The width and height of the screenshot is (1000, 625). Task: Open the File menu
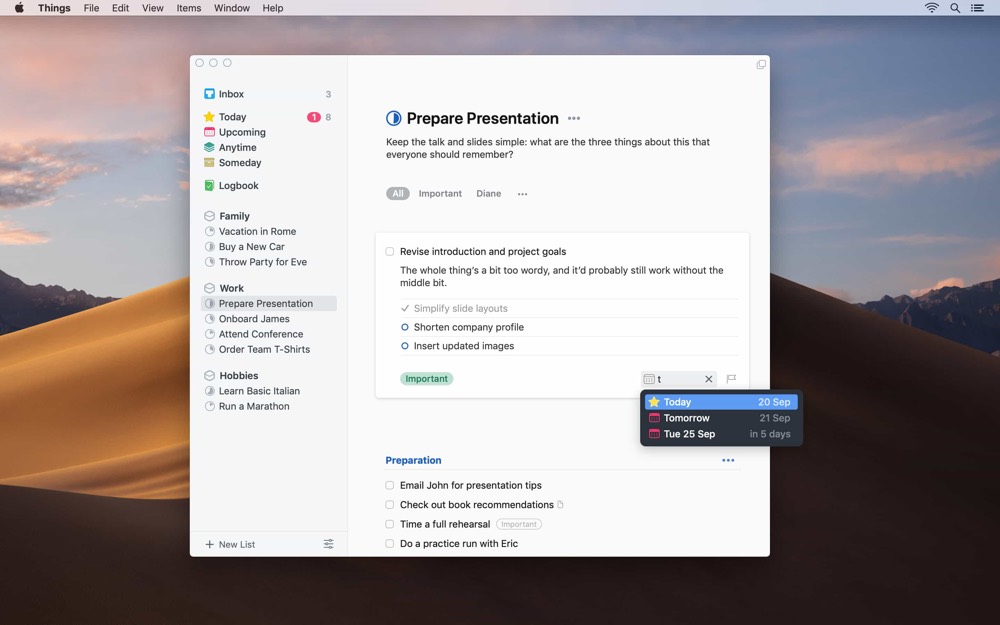pyautogui.click(x=91, y=8)
